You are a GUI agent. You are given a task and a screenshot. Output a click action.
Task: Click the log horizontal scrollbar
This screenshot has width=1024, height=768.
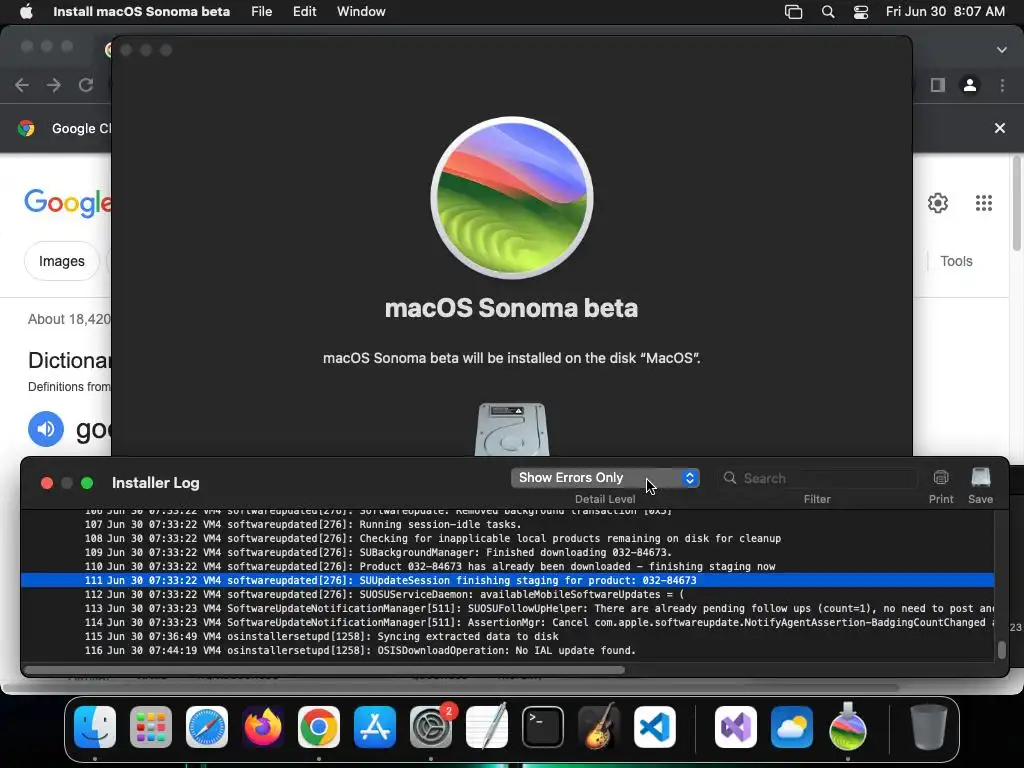click(324, 669)
